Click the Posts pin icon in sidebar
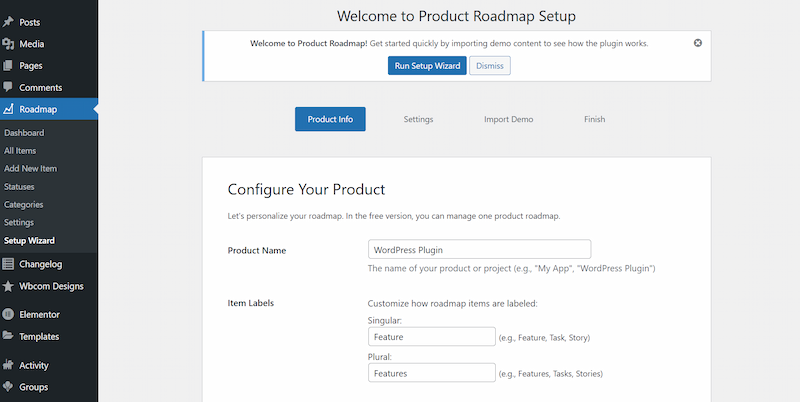The width and height of the screenshot is (800, 402). click(x=9, y=21)
